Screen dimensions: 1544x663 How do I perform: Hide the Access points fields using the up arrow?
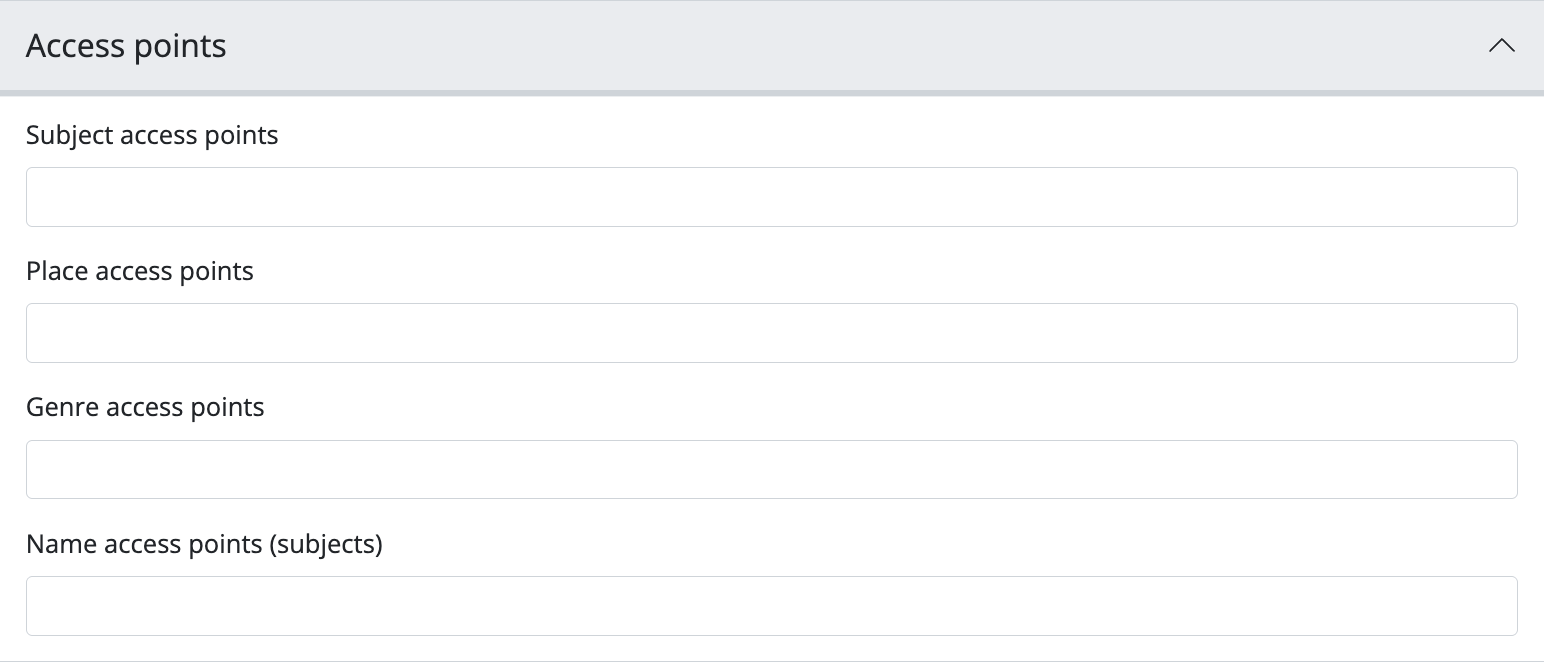pos(1501,46)
